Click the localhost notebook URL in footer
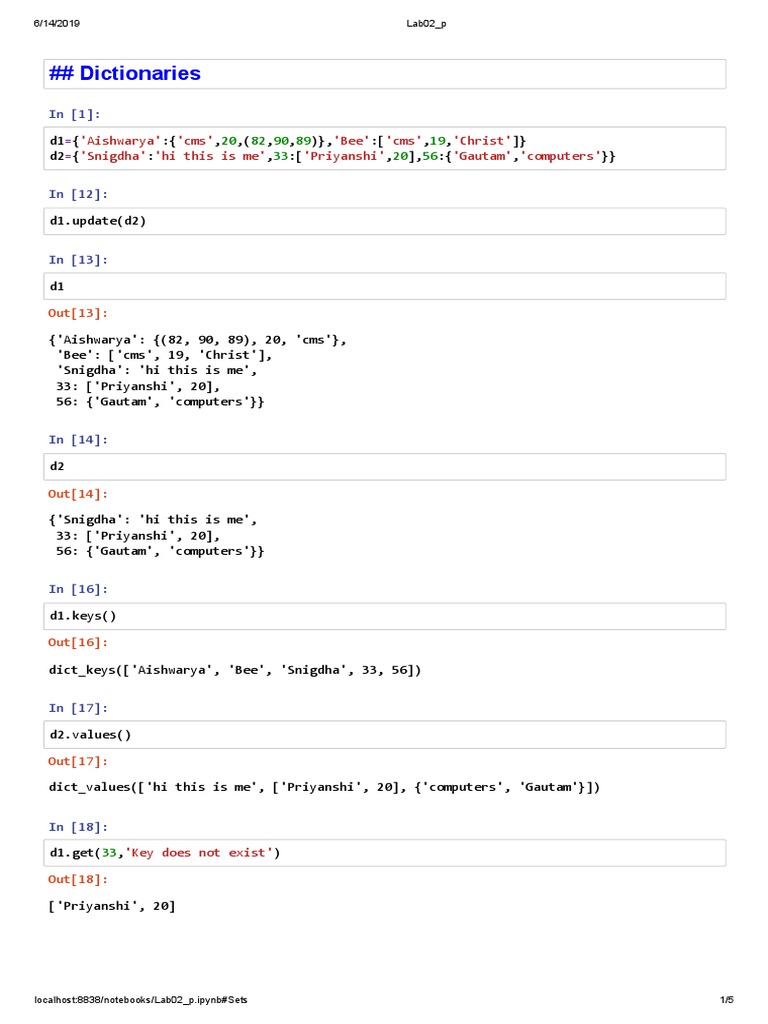 (140, 1000)
